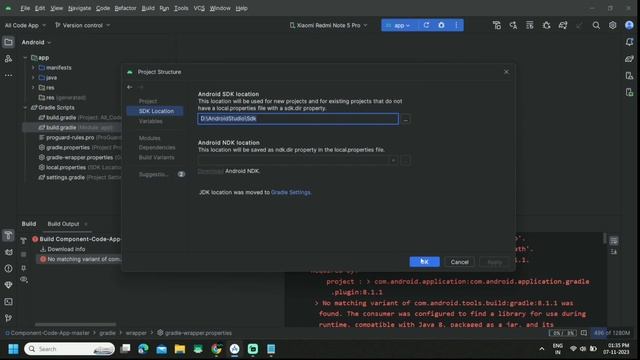Screen dimensions: 640x360
Task: Open the Xiaomi Redmi Note 5 Pro device dropdown
Action: click(329, 25)
